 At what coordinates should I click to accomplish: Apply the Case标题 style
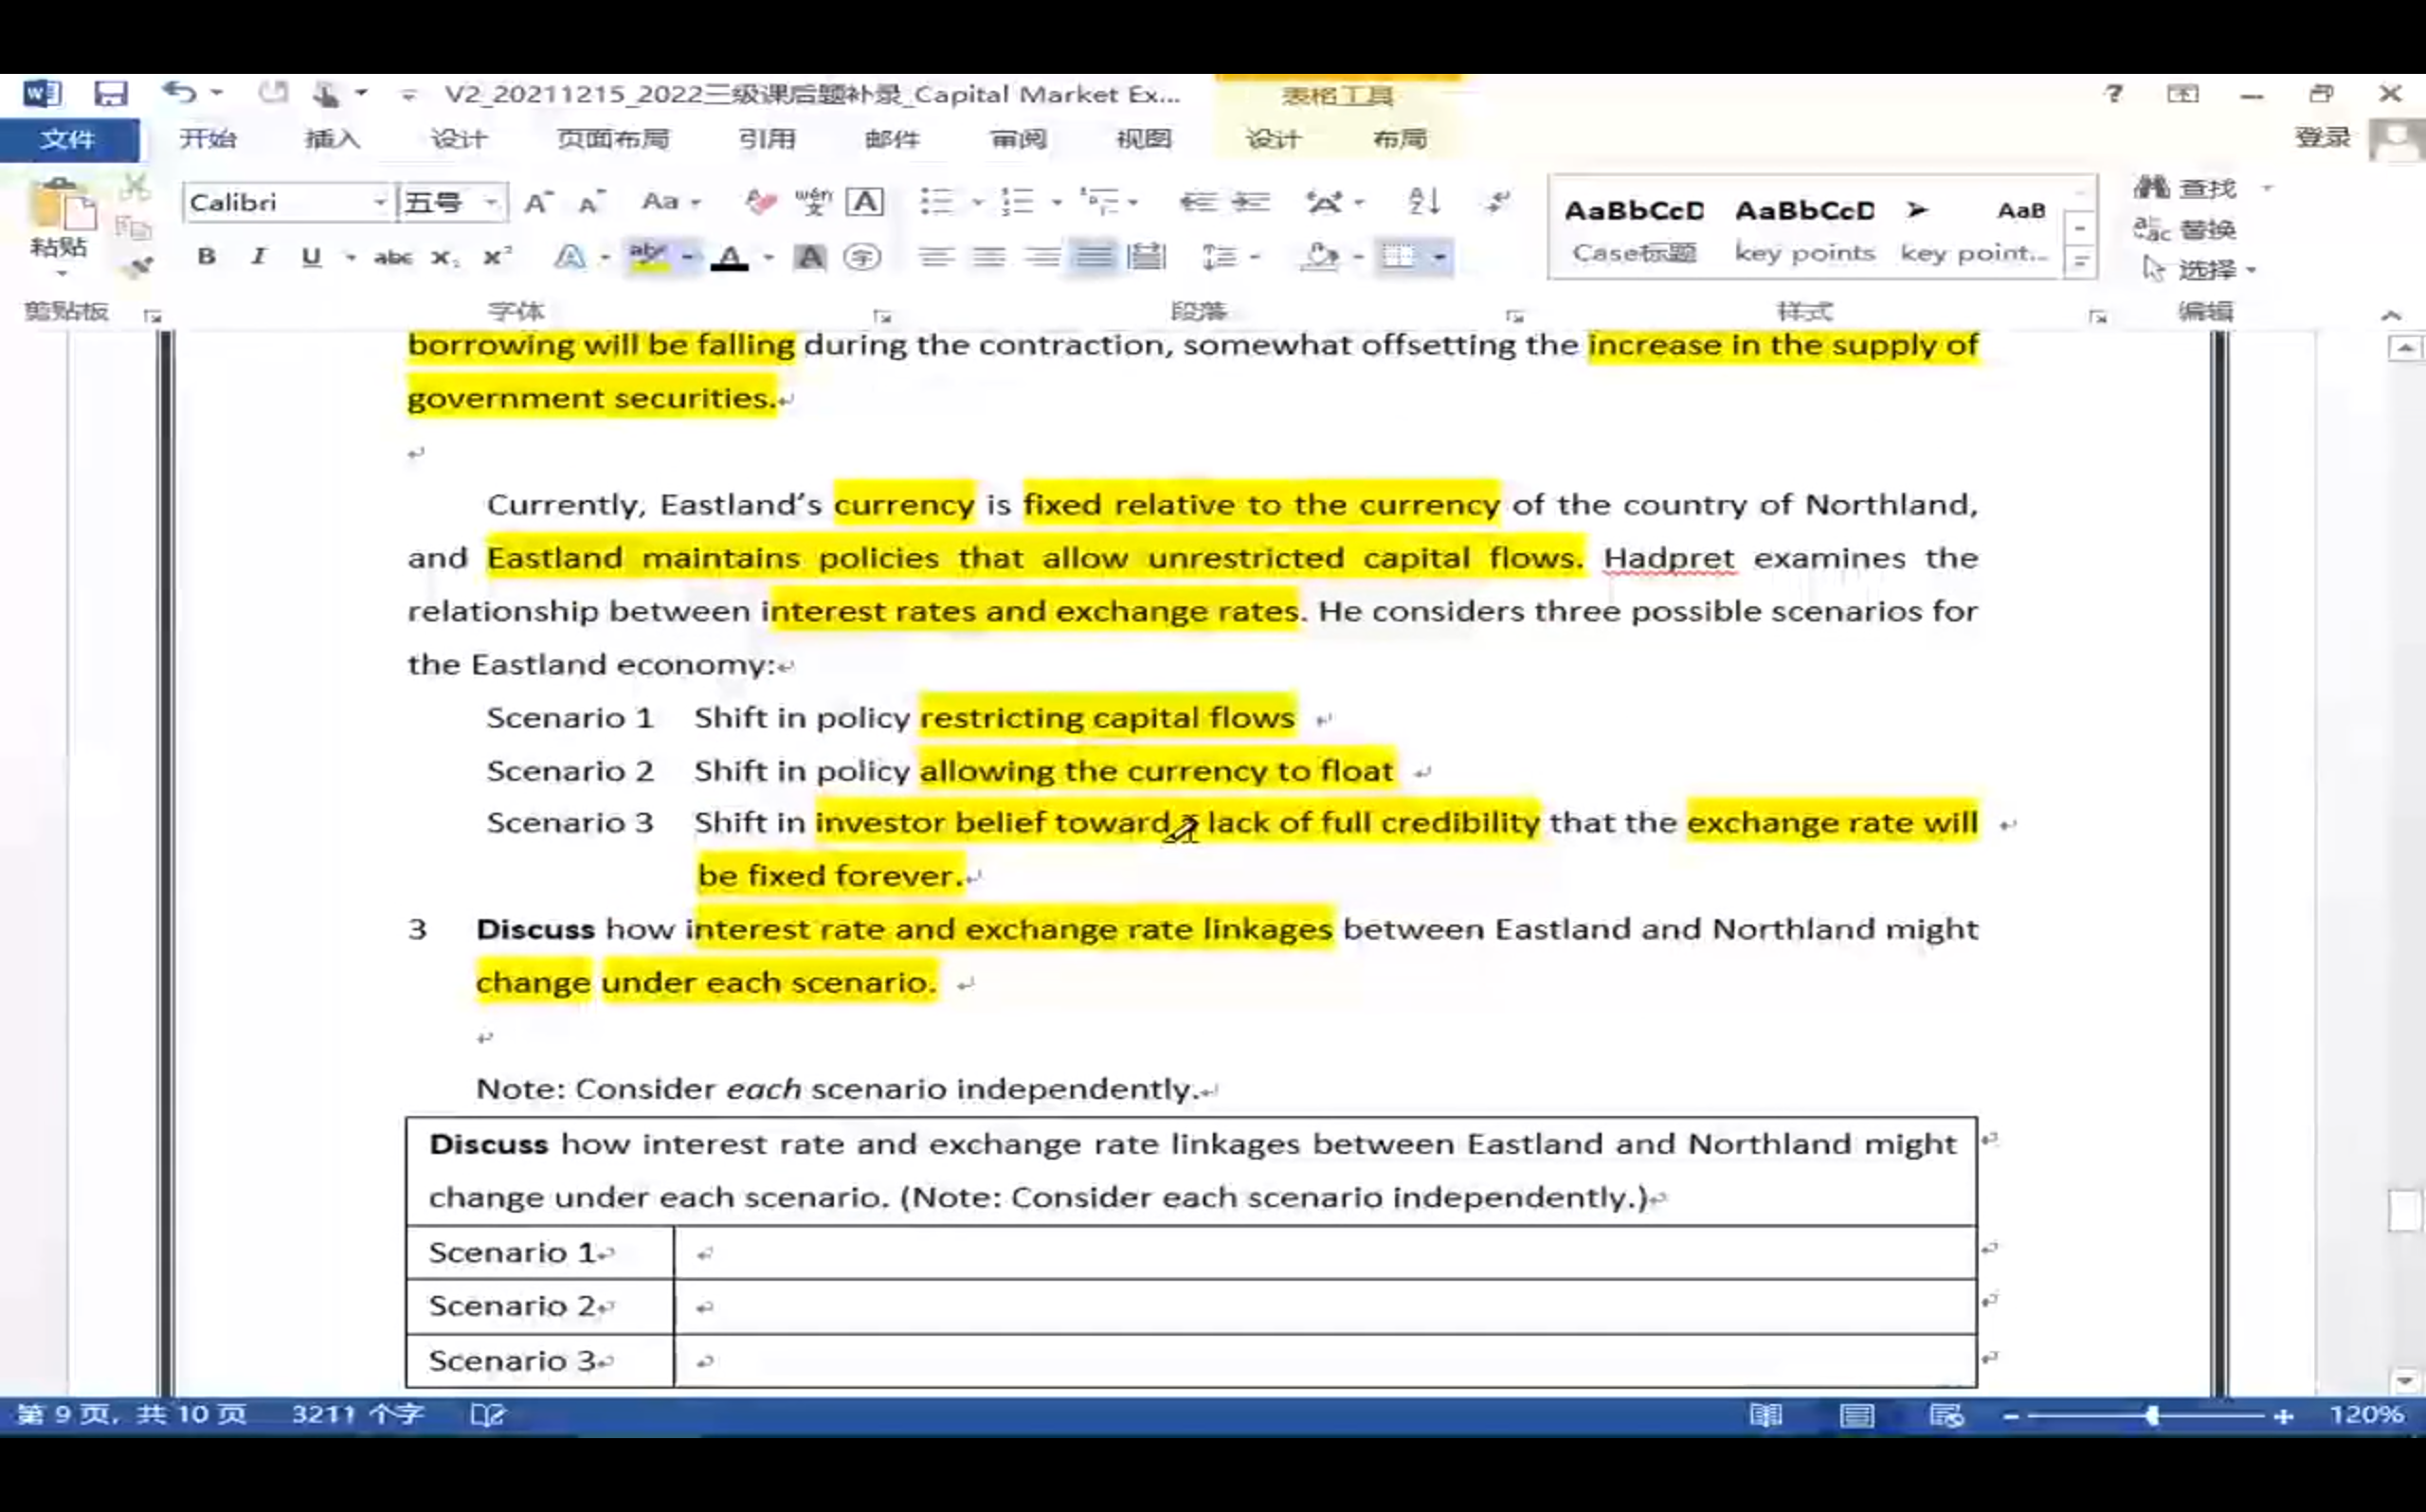(1634, 229)
